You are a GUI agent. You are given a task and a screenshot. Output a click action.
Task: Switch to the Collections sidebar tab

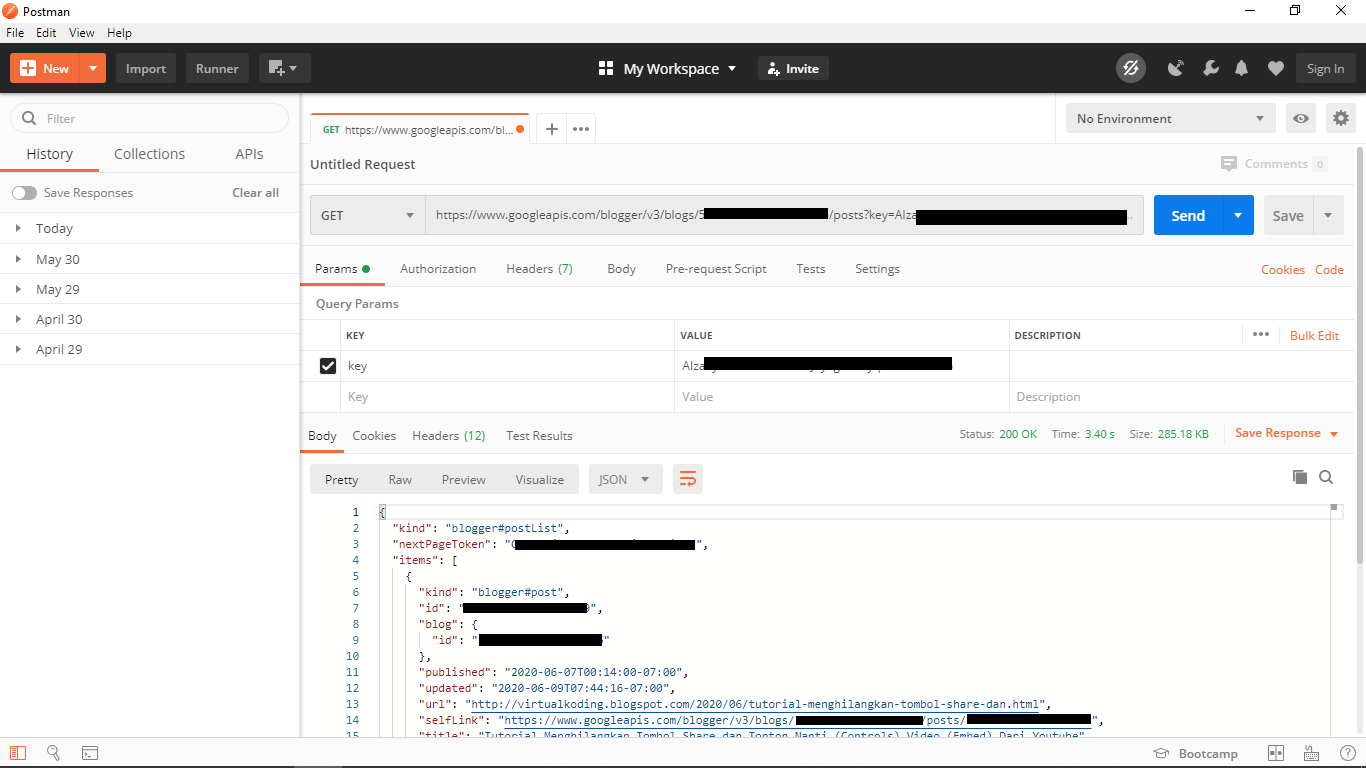click(x=149, y=154)
